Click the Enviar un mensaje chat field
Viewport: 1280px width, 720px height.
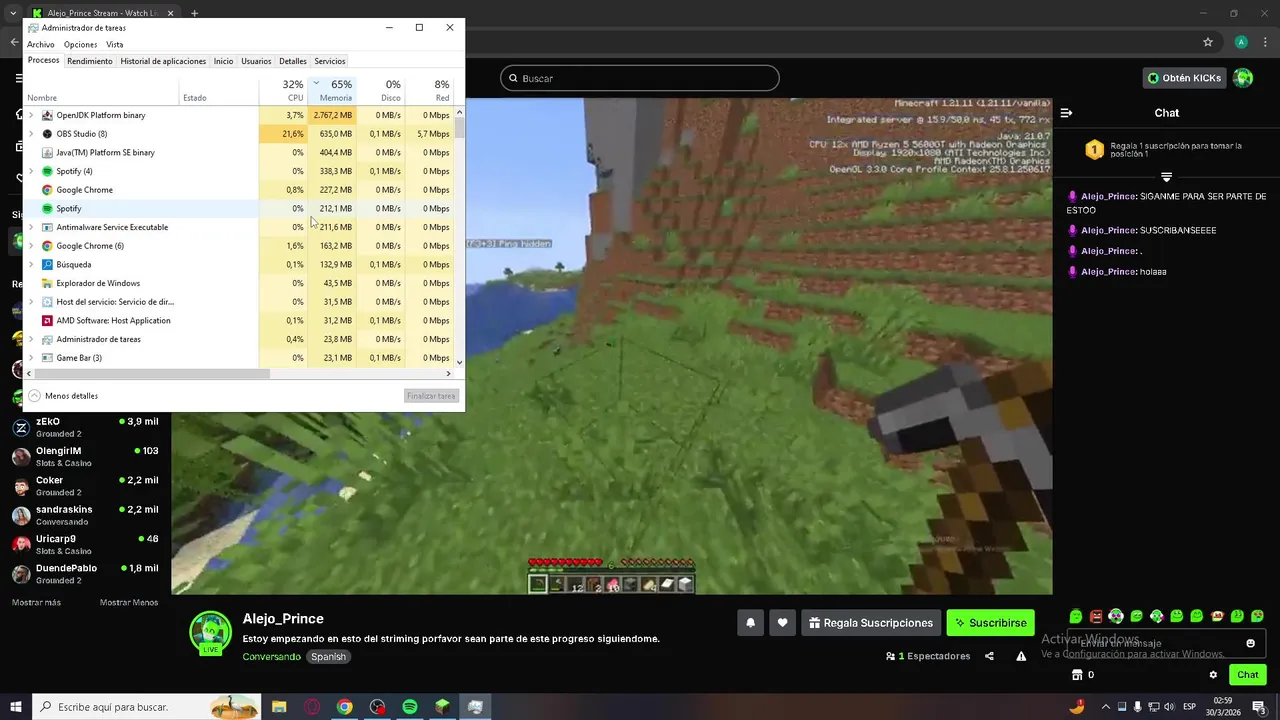(x=1166, y=643)
